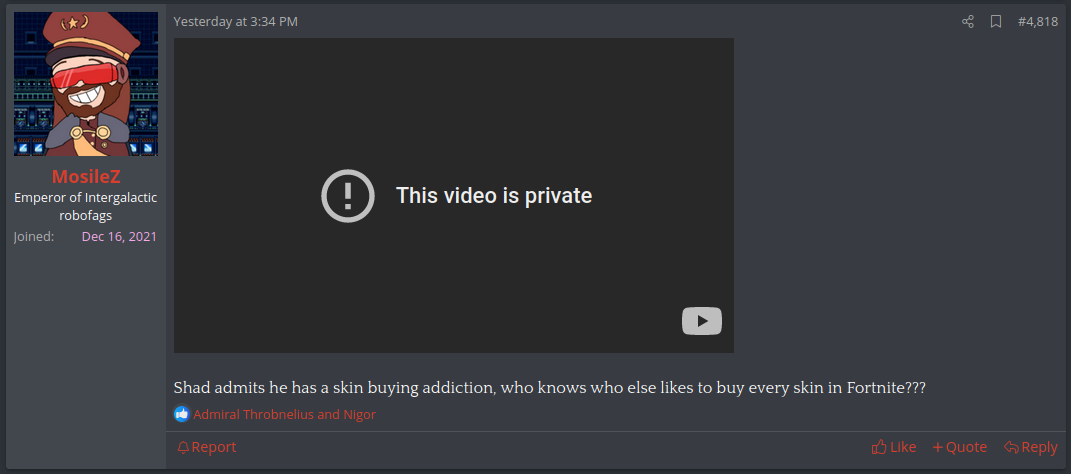Report this post
The width and height of the screenshot is (1071, 474).
pos(206,447)
